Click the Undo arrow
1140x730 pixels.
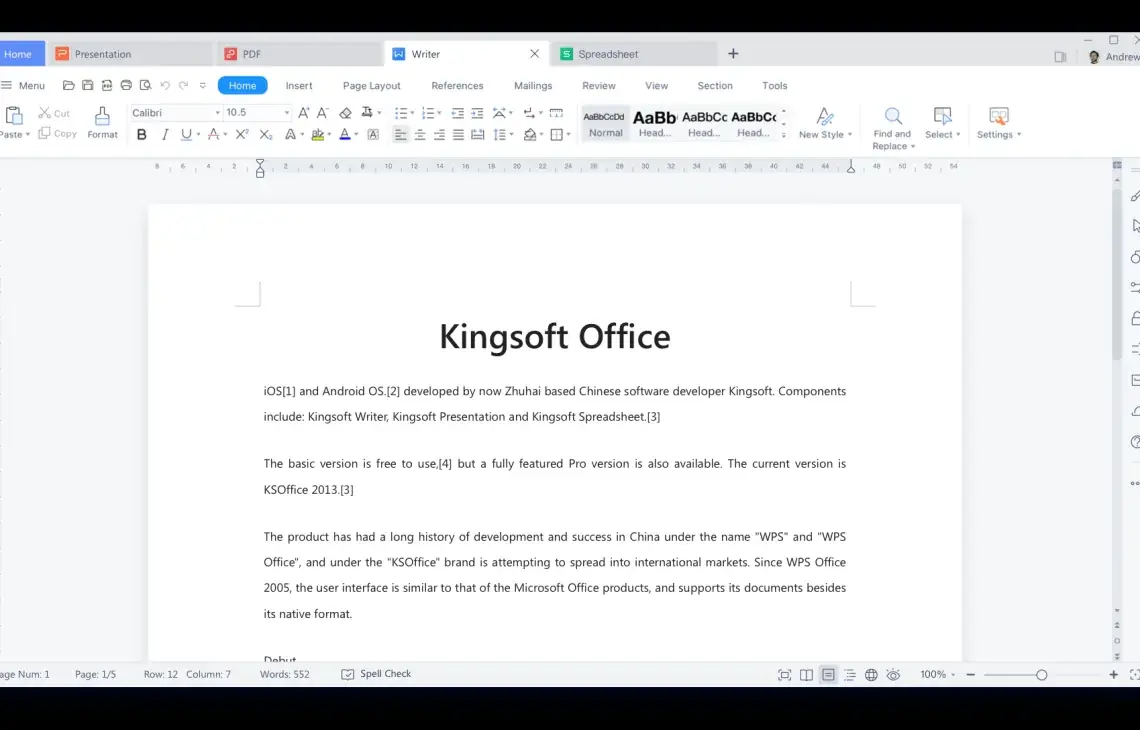coord(165,85)
